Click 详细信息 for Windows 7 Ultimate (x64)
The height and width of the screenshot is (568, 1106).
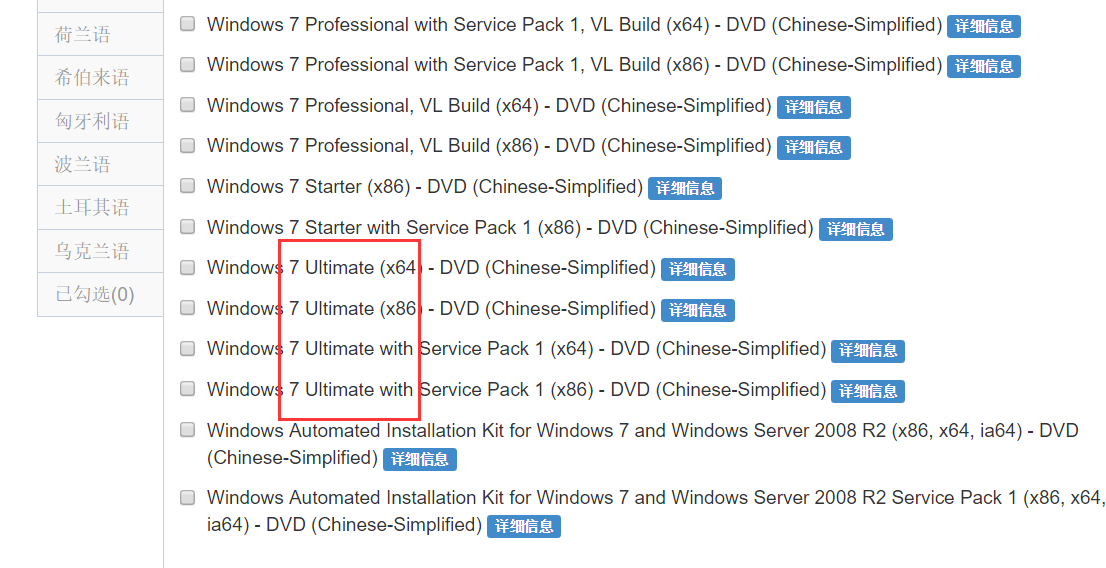(698, 269)
